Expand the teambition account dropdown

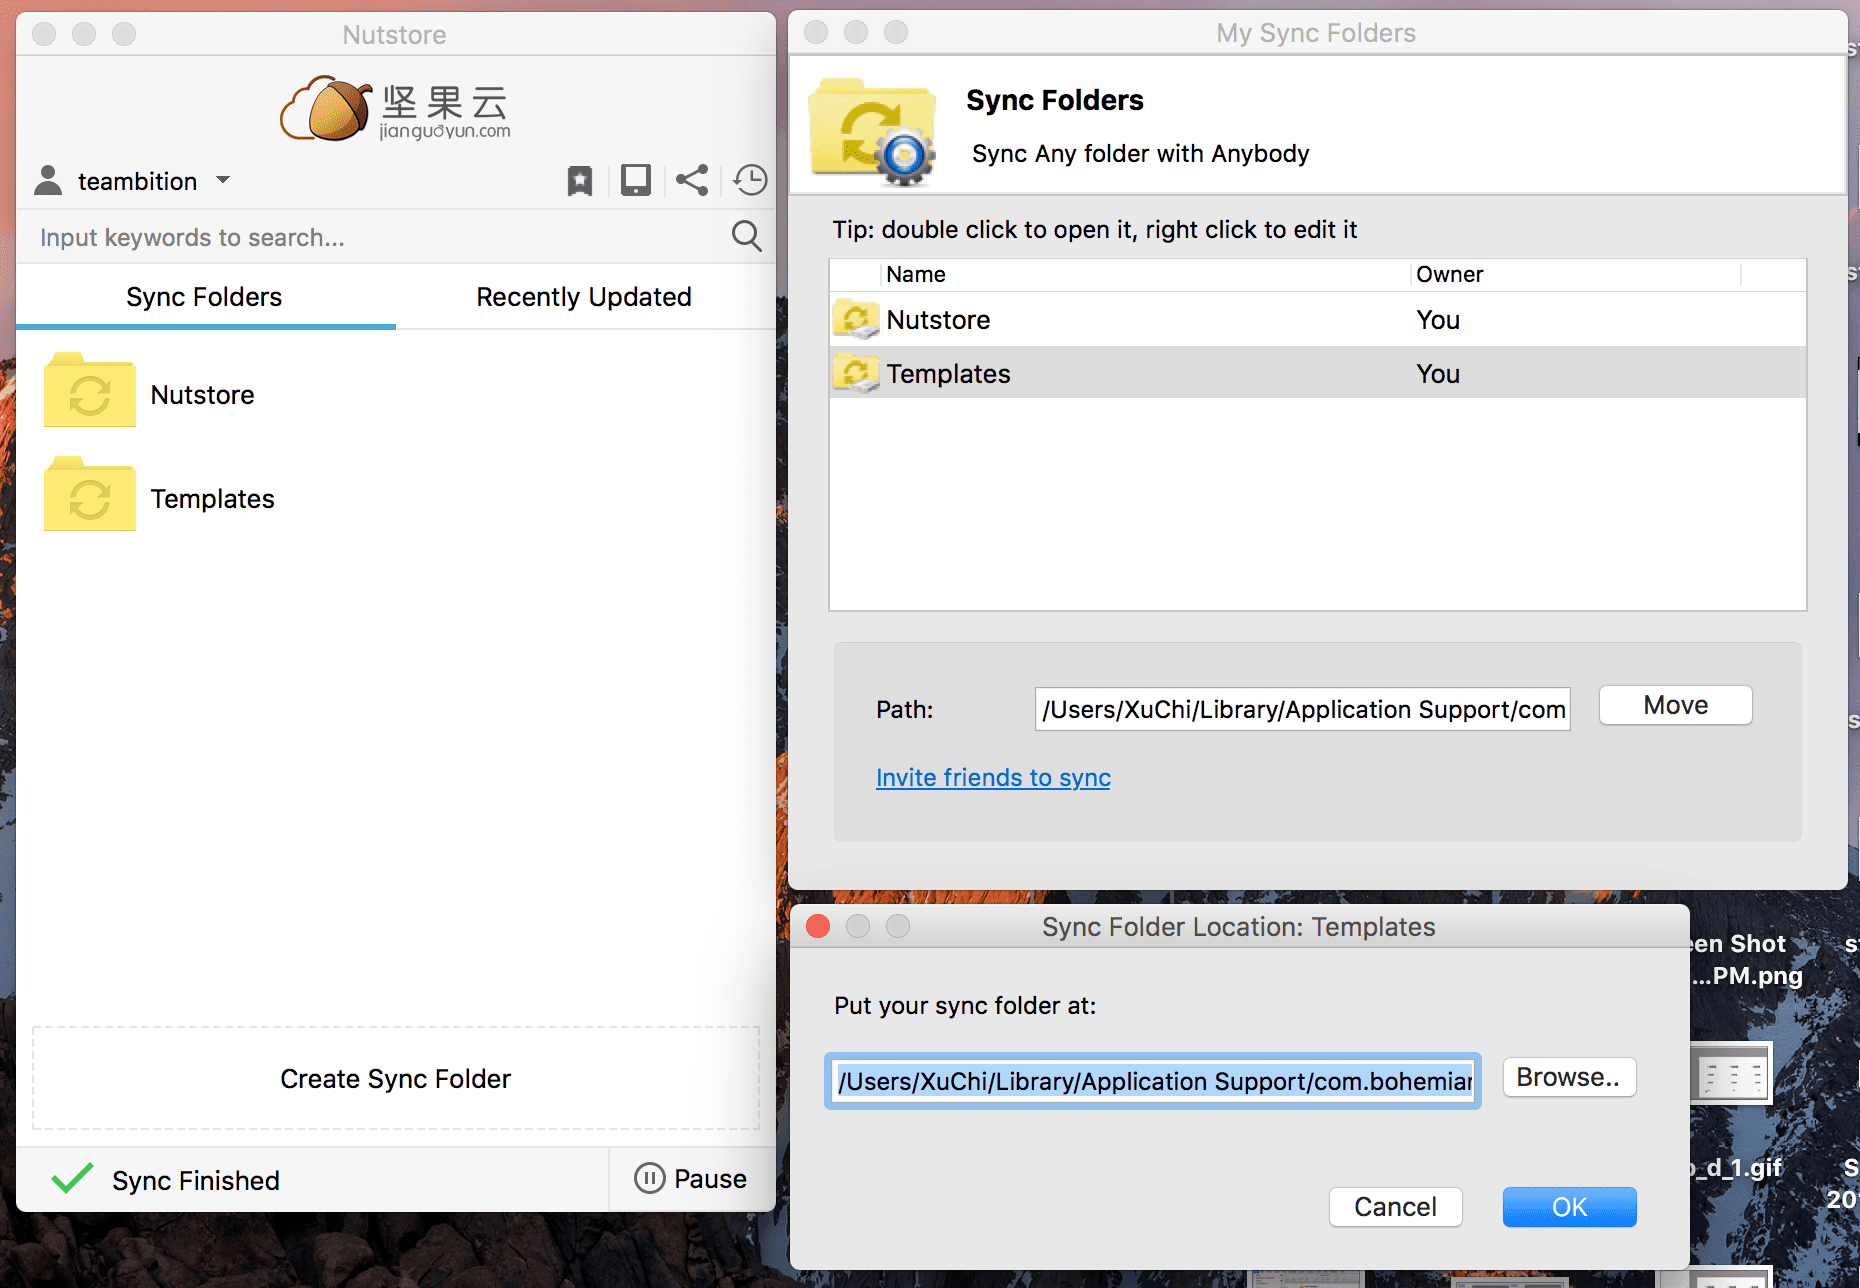(x=223, y=180)
